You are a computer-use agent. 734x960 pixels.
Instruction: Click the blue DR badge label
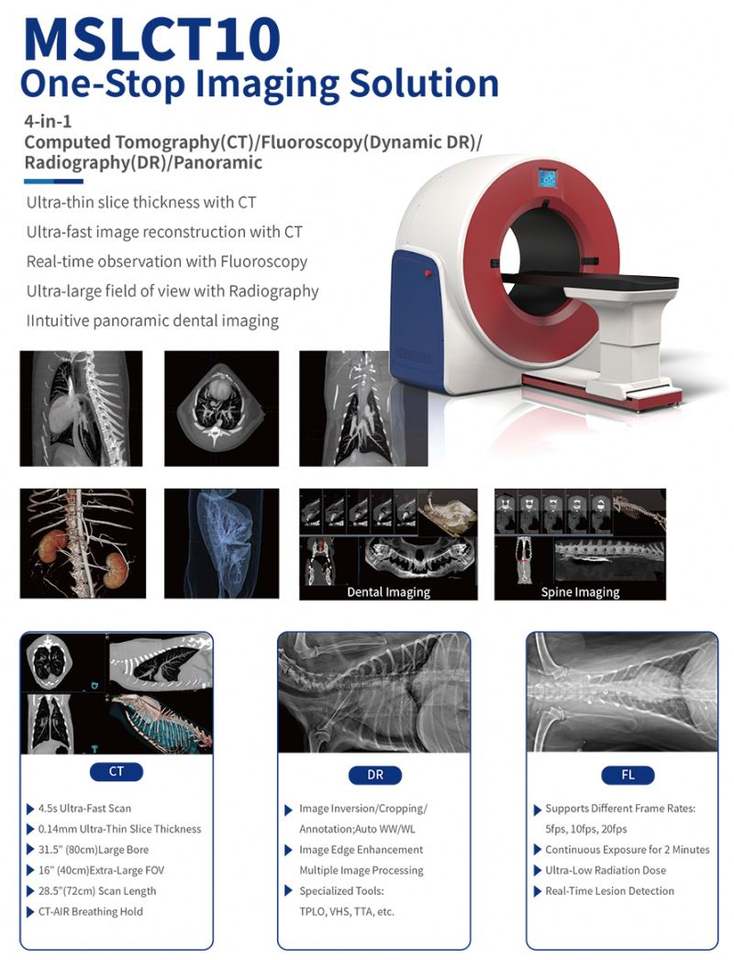coord(375,775)
